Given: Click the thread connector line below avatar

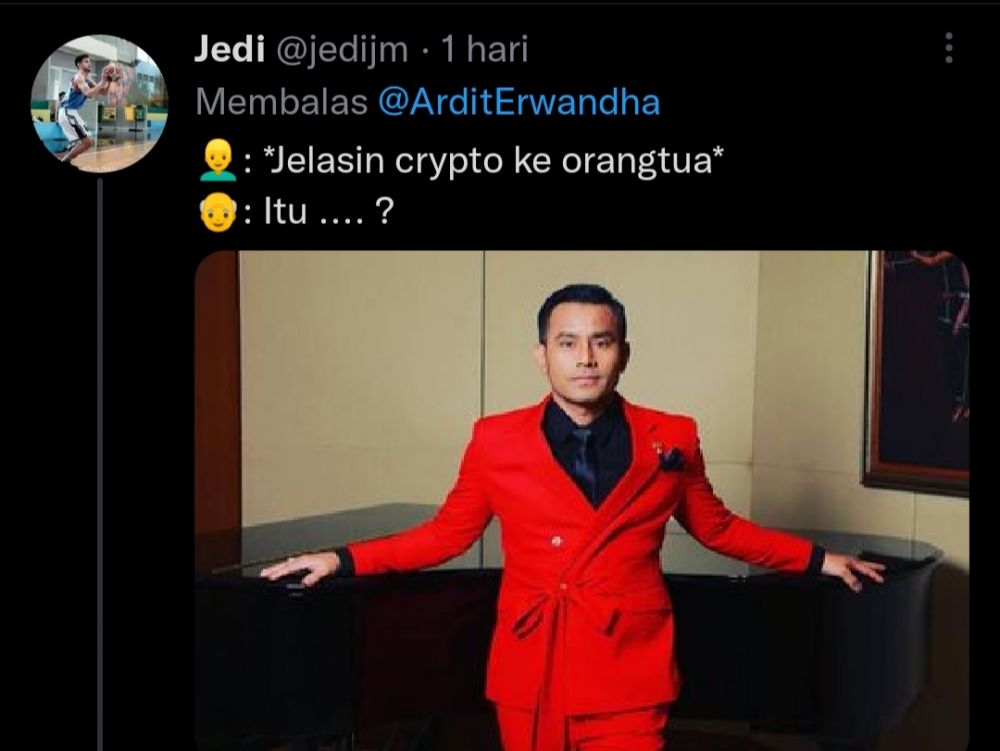Looking at the screenshot, I should (99, 464).
